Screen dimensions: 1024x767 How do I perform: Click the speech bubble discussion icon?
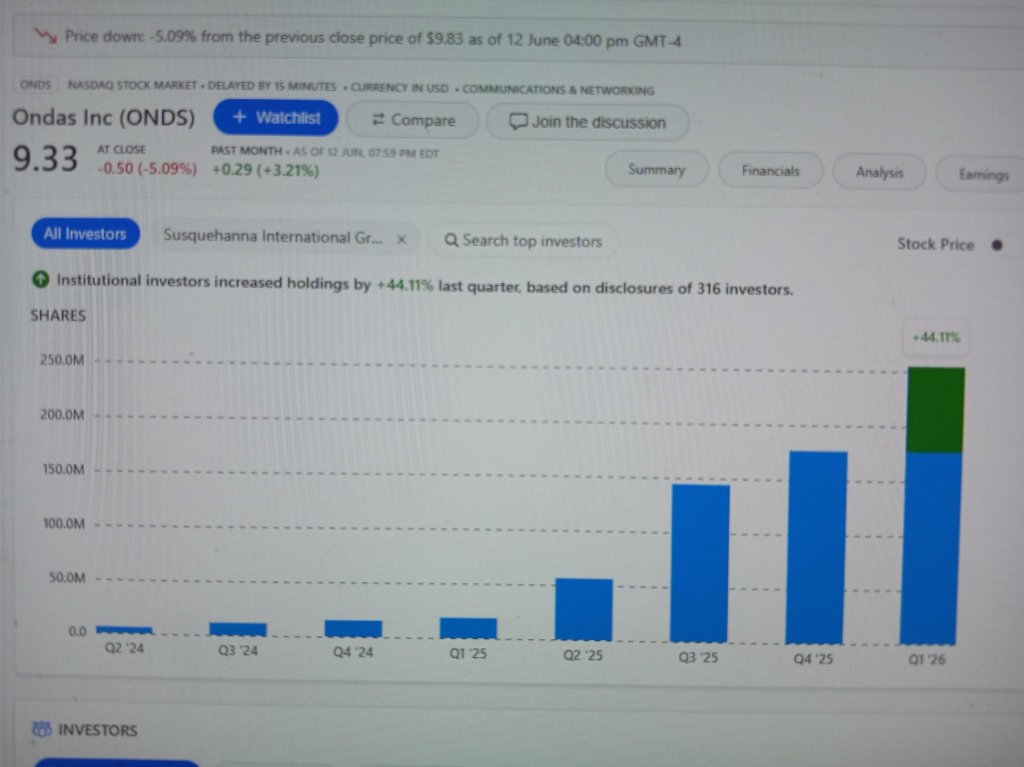[x=518, y=122]
